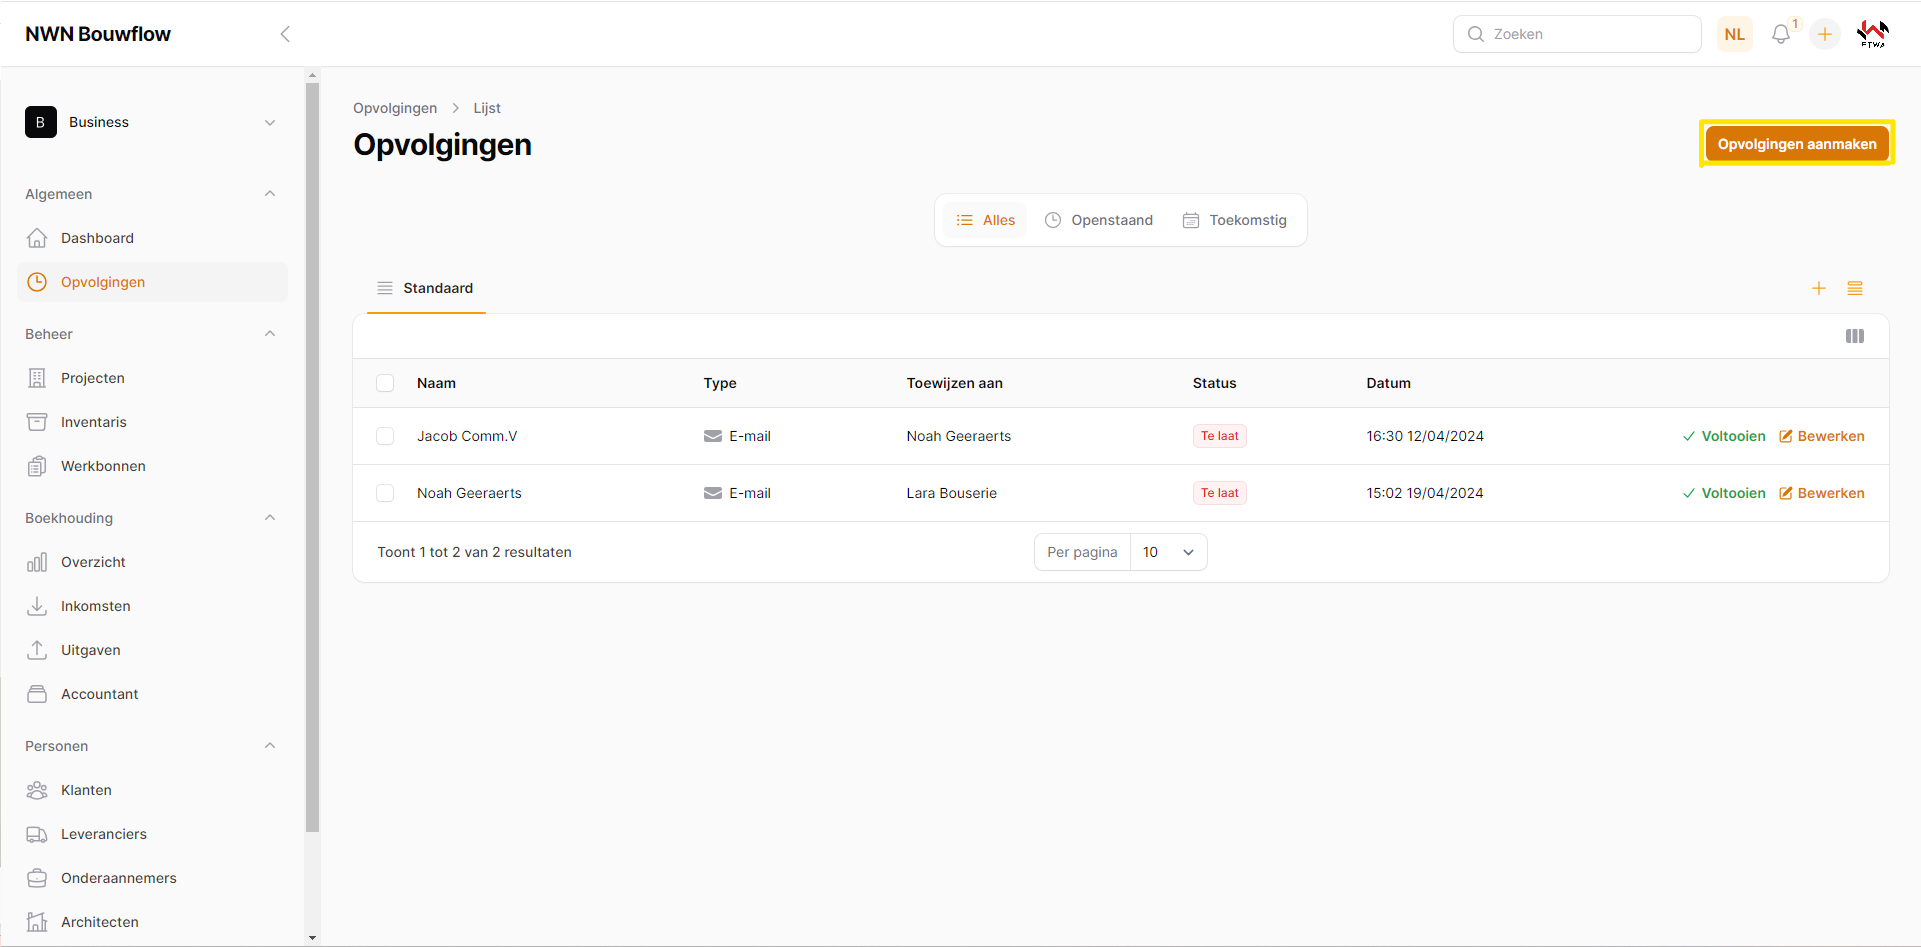1921x947 pixels.
Task: Open the view list icon right of tabs
Action: (x=1855, y=288)
